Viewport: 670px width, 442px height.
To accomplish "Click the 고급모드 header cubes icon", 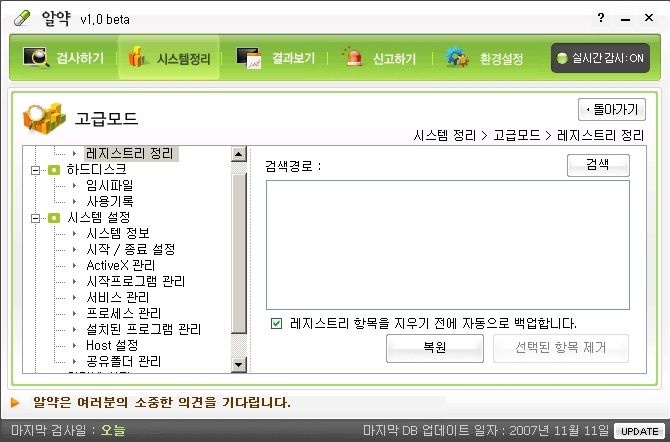I will pyautogui.click(x=44, y=118).
